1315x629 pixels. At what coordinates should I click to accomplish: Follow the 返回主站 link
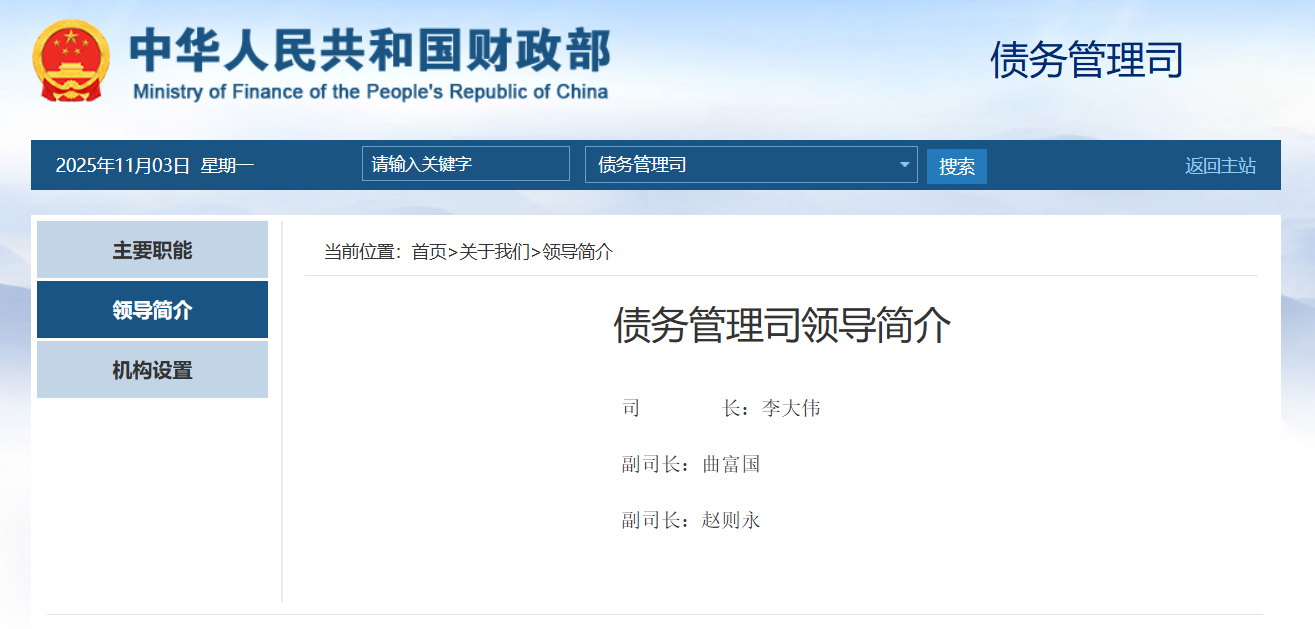pyautogui.click(x=1220, y=166)
